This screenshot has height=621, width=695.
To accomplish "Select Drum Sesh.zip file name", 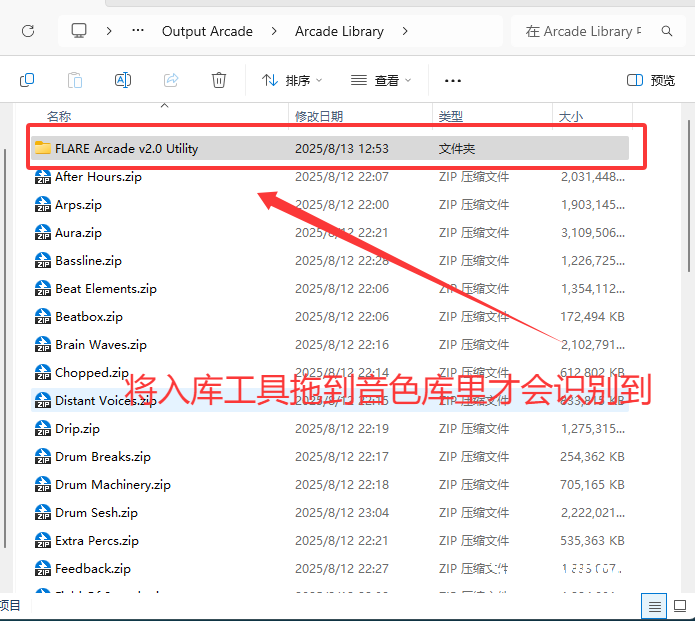I will coord(97,512).
